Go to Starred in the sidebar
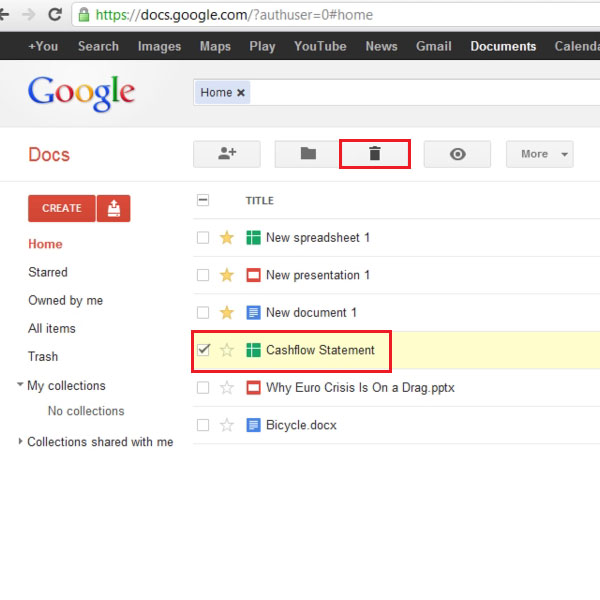 pos(48,272)
